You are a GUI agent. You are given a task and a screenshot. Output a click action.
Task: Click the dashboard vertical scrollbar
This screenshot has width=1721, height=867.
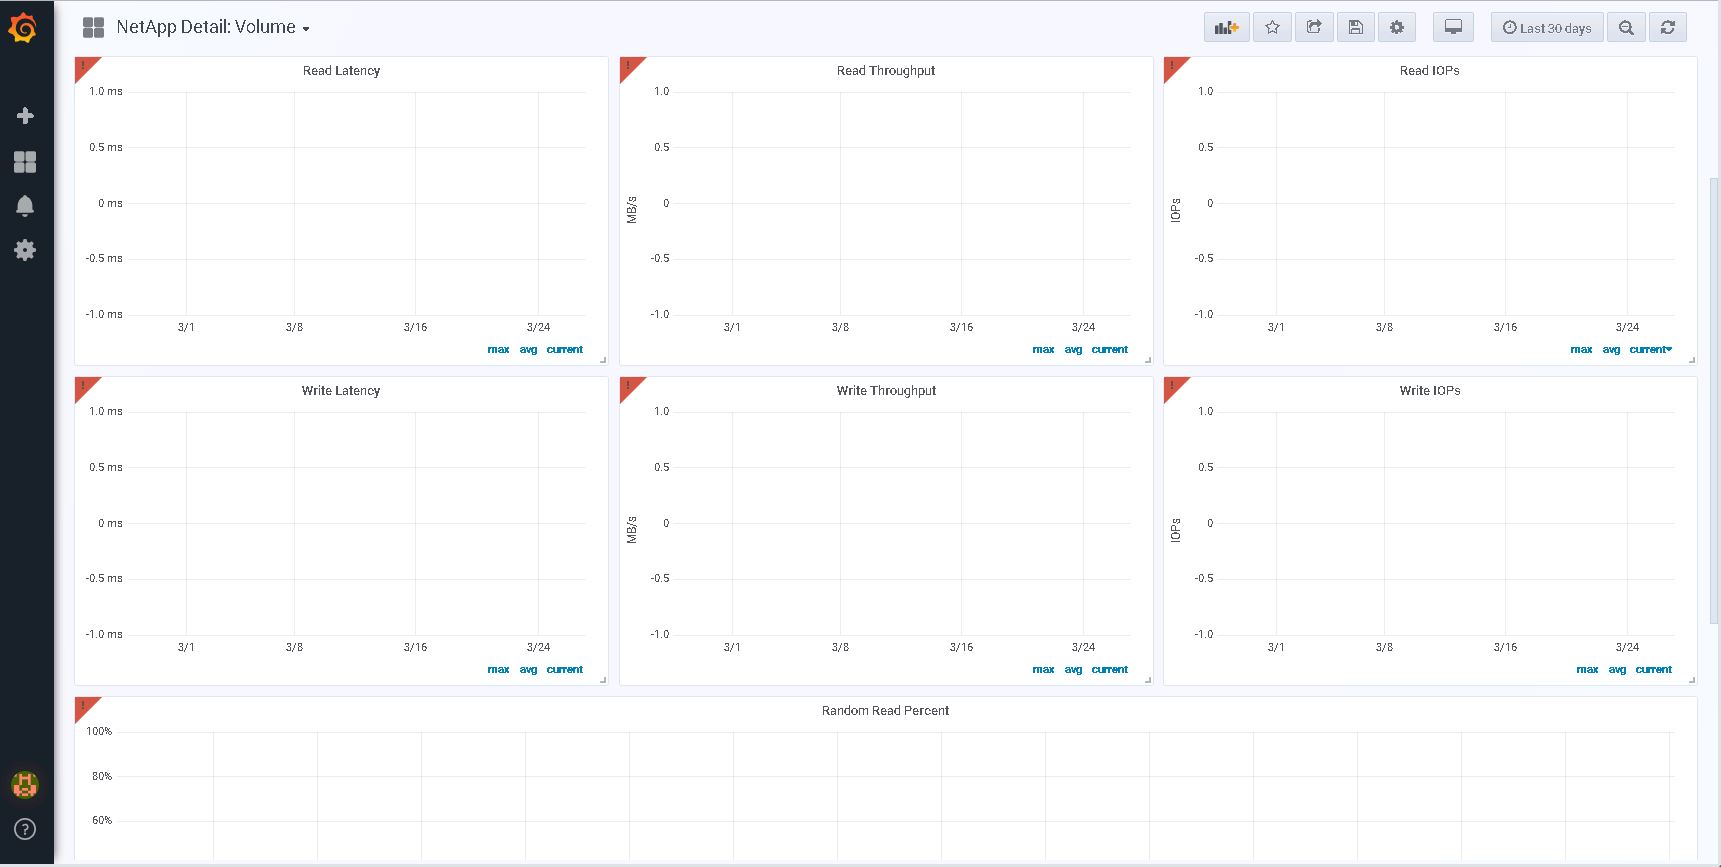pos(1714,400)
